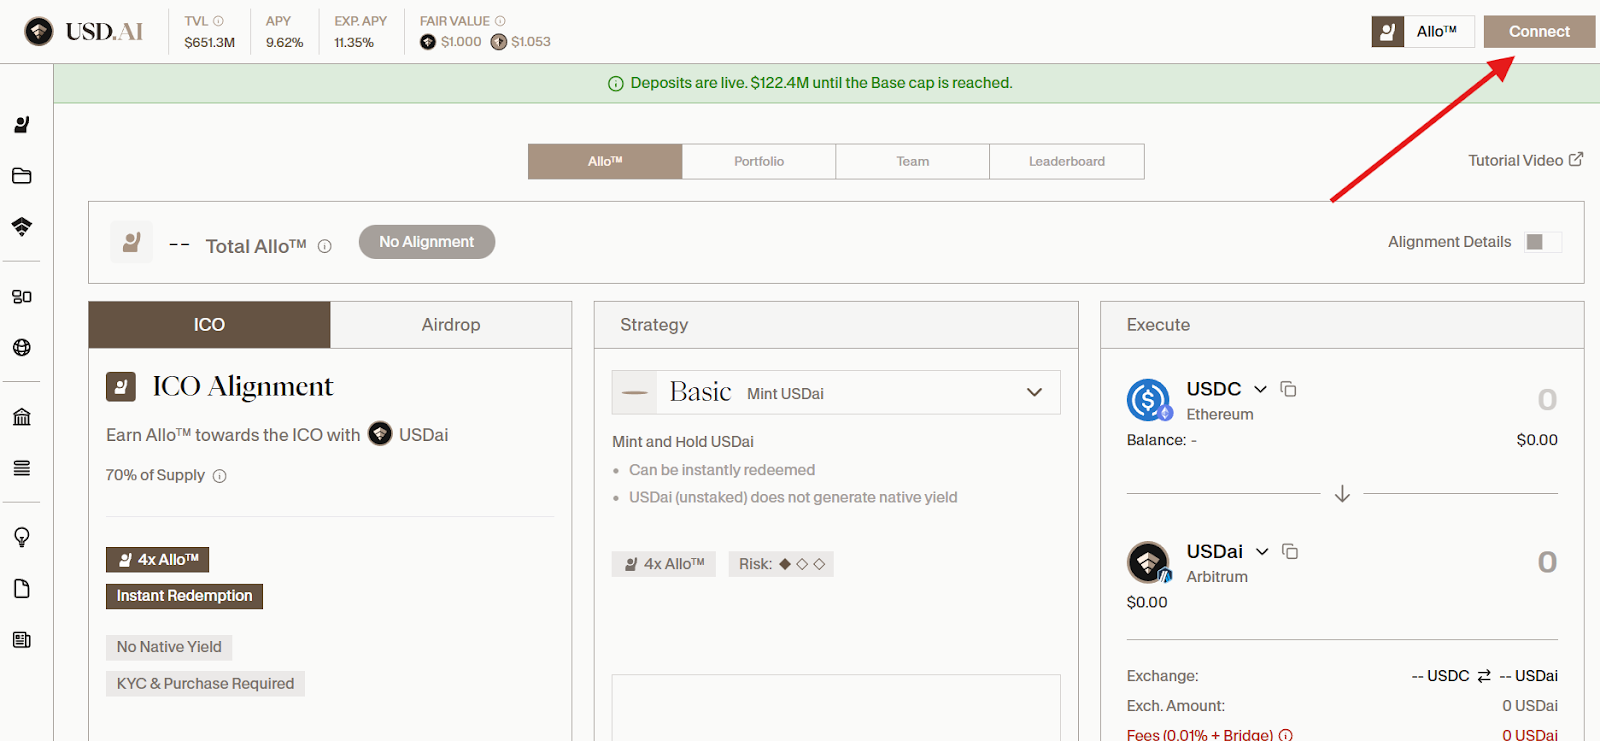The width and height of the screenshot is (1600, 741).
Task: Click the '70% of Supply' text
Action: tap(155, 475)
